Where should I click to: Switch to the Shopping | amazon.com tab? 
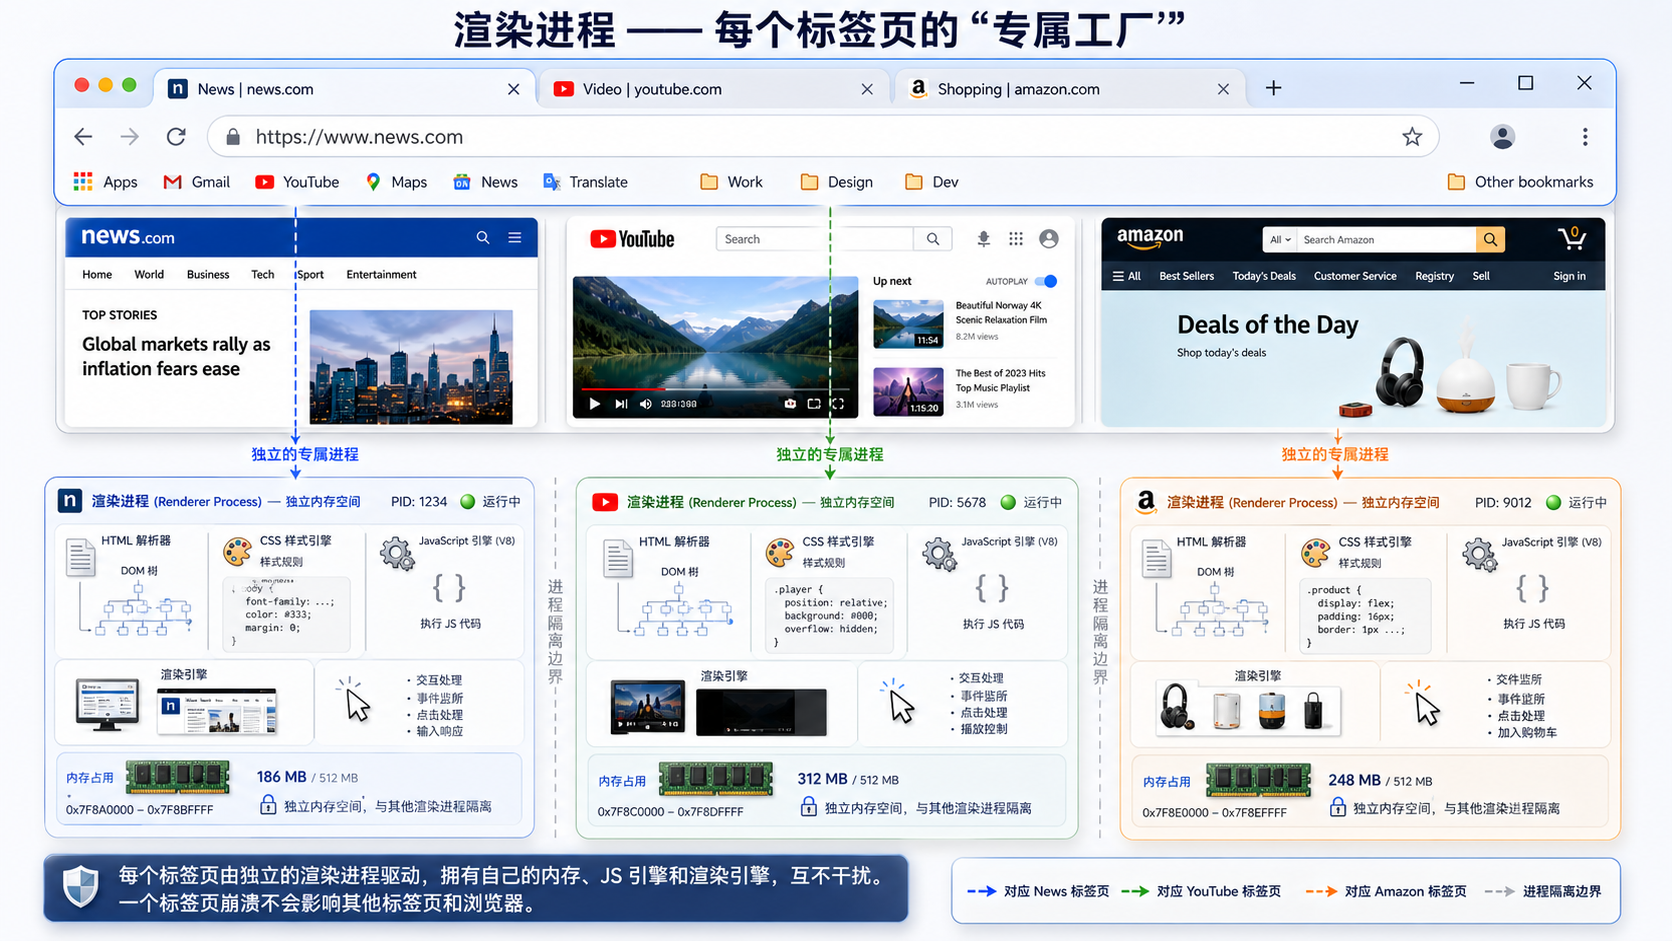[1070, 89]
